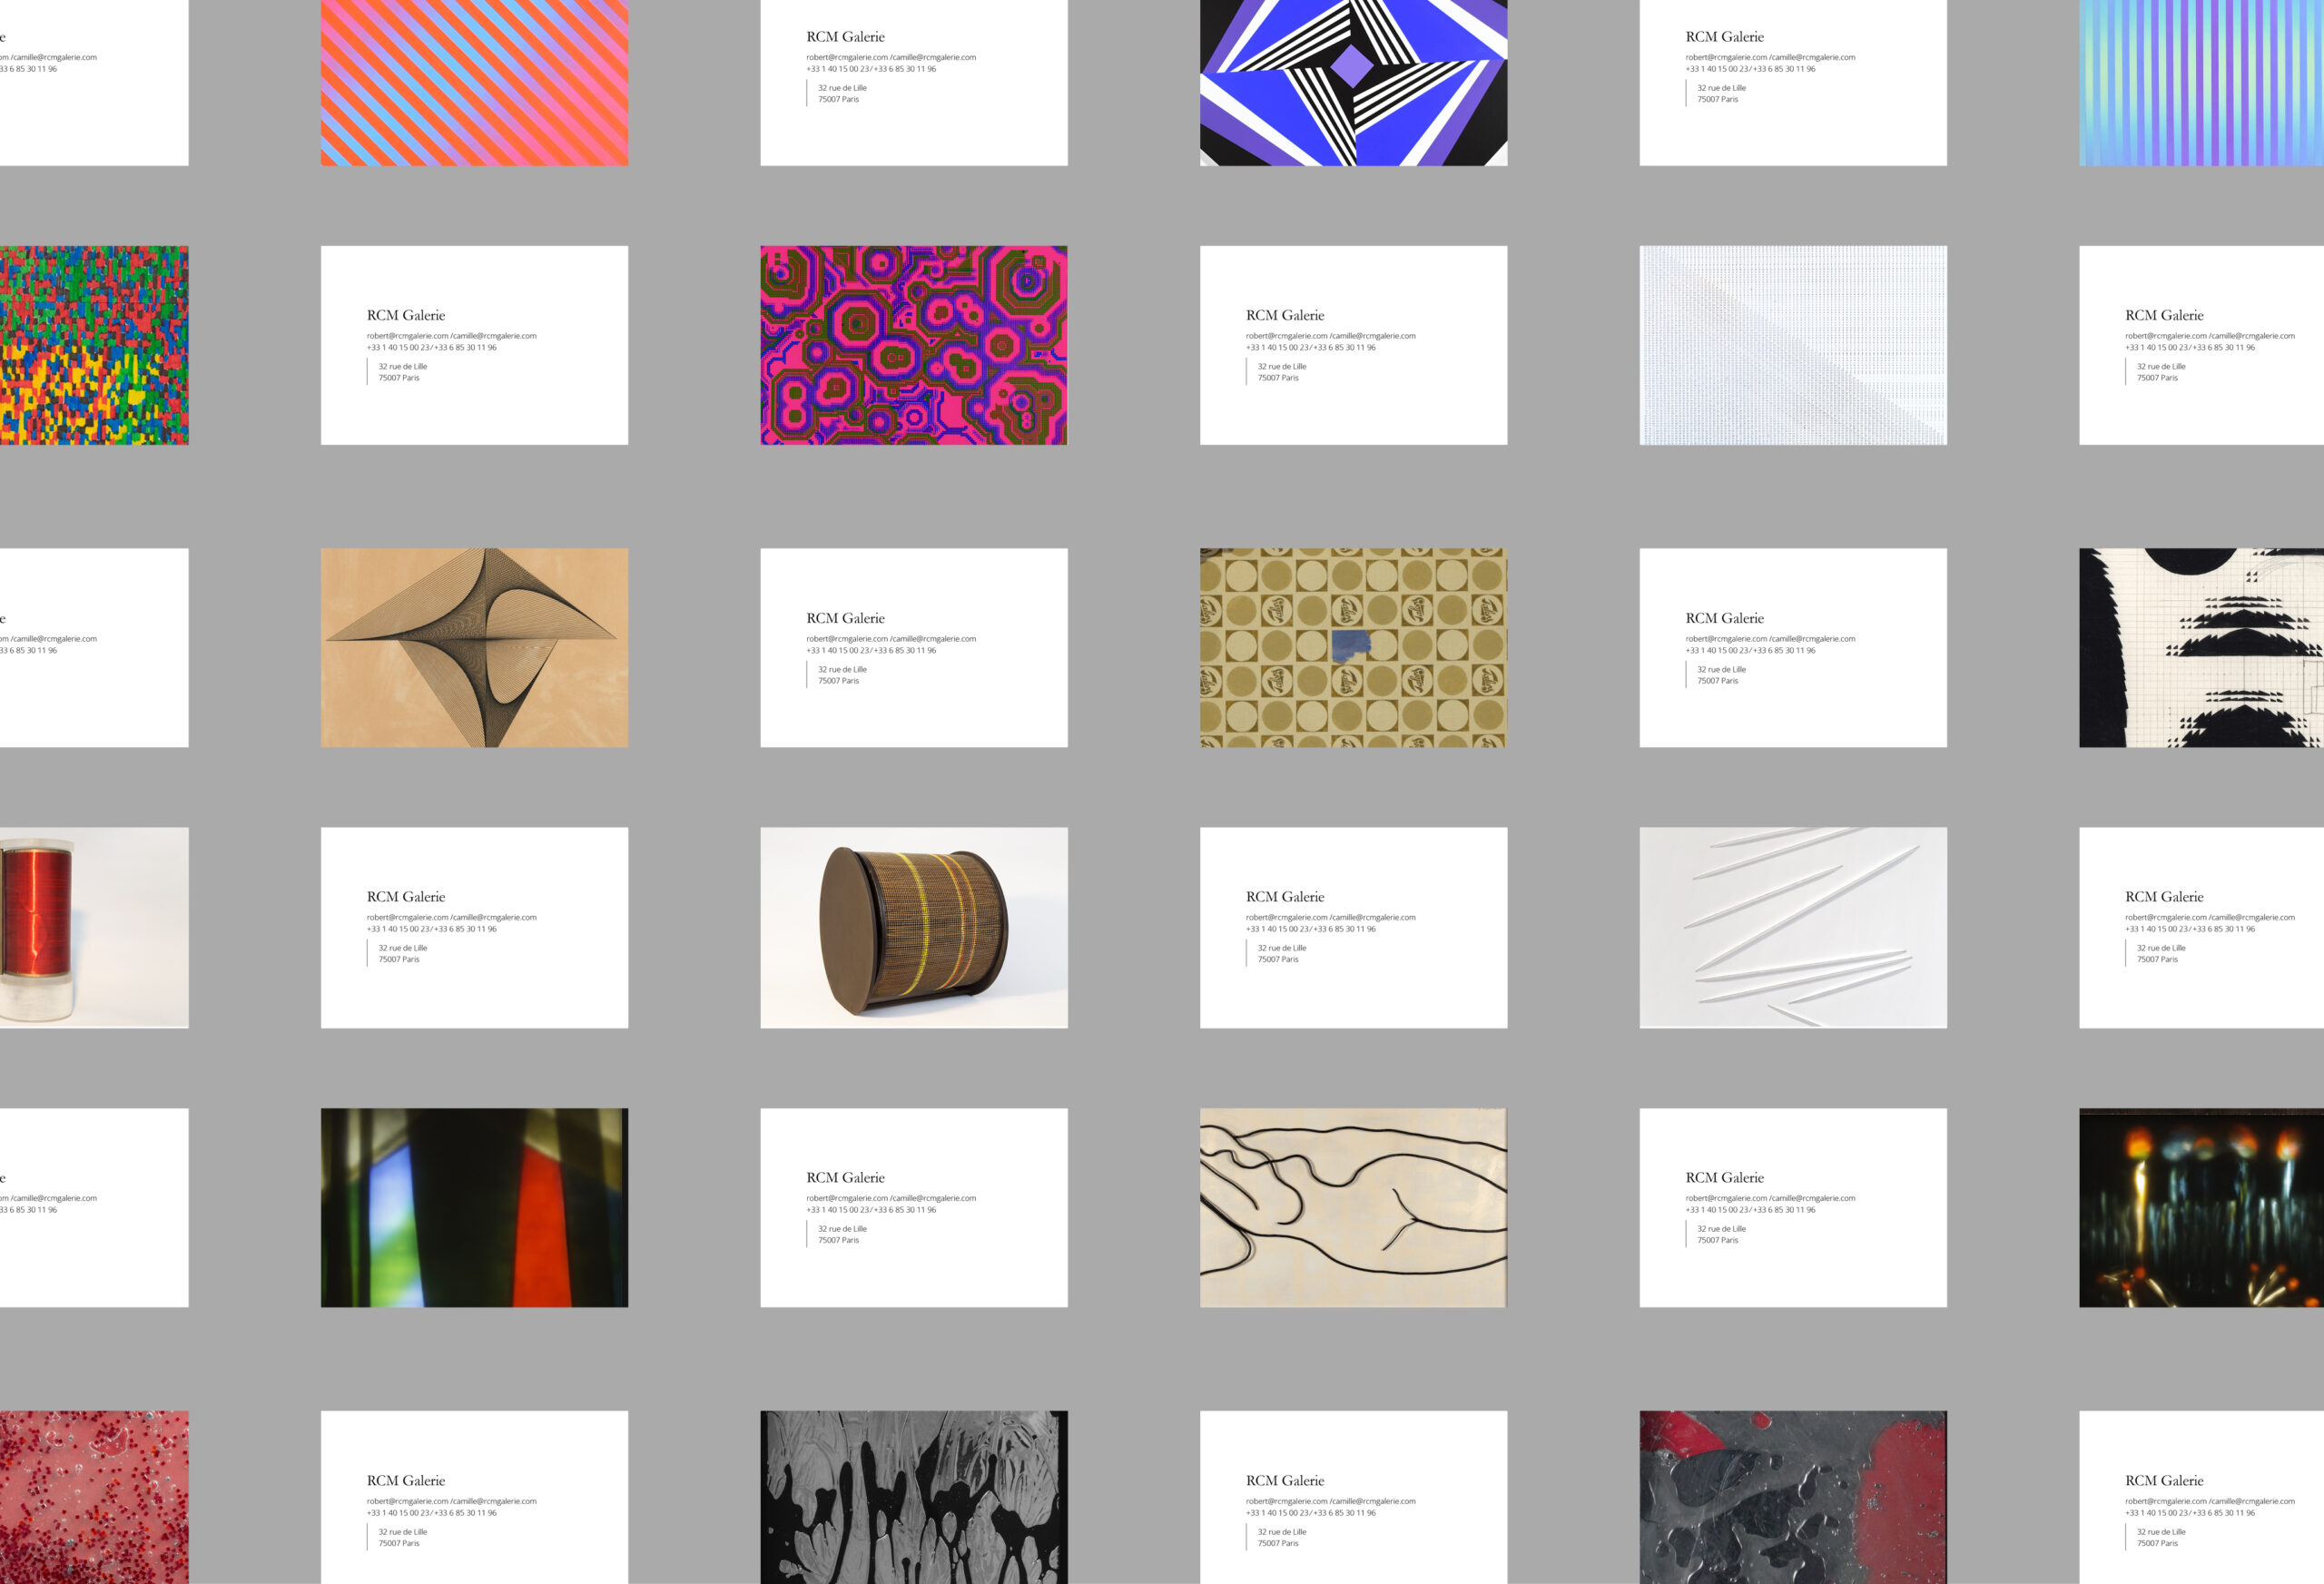
Task: Click RCM Galerie card between mosaic and circuit pattern cards
Action: tap(474, 345)
